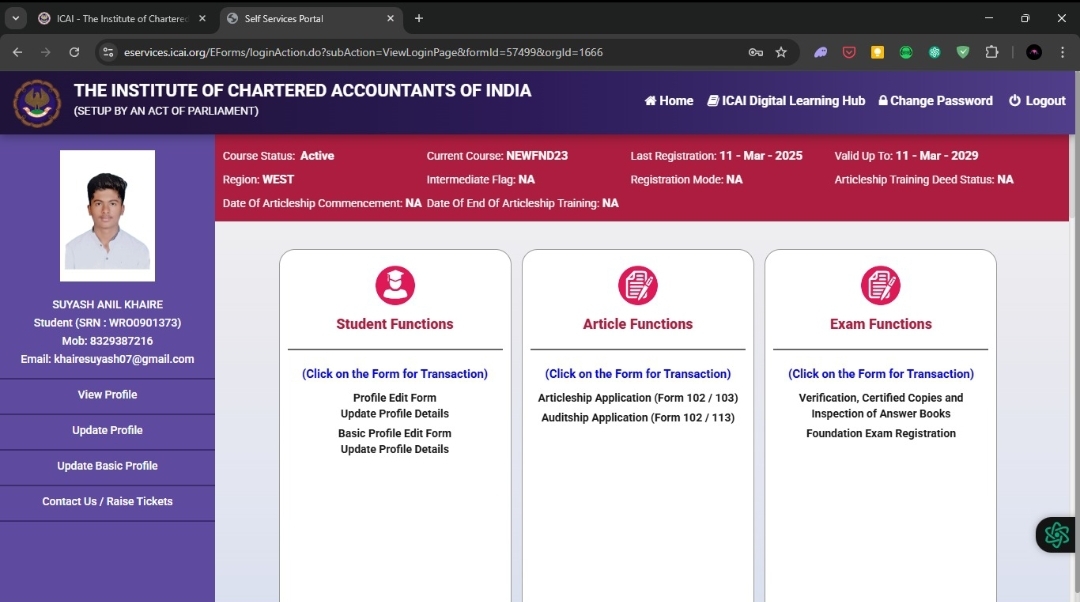Click the Article Functions notepad icon

point(638,285)
